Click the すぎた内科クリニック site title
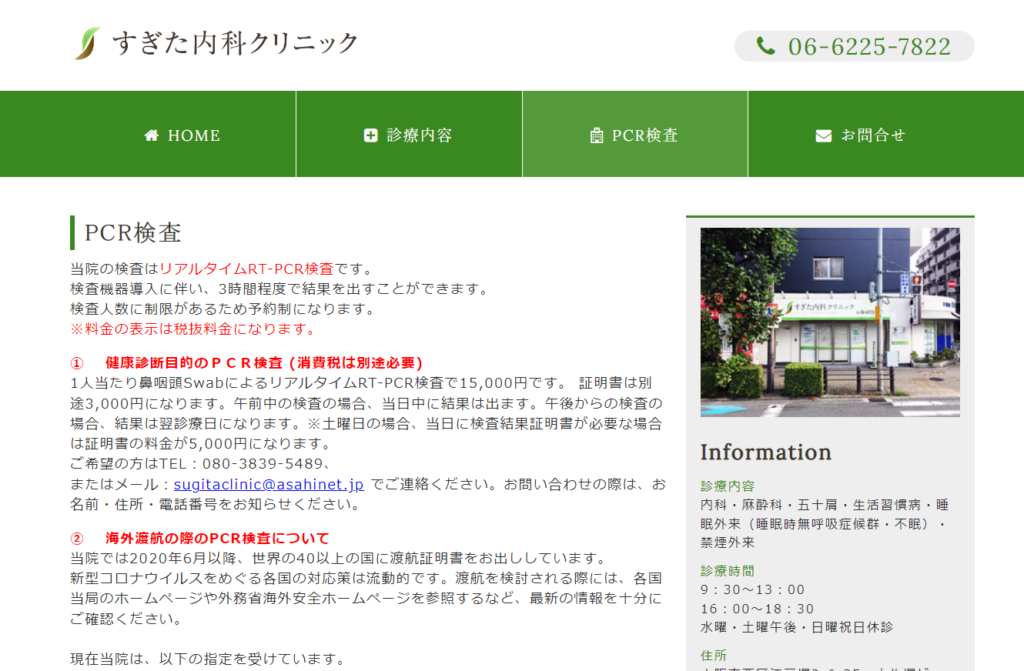 pyautogui.click(x=235, y=43)
